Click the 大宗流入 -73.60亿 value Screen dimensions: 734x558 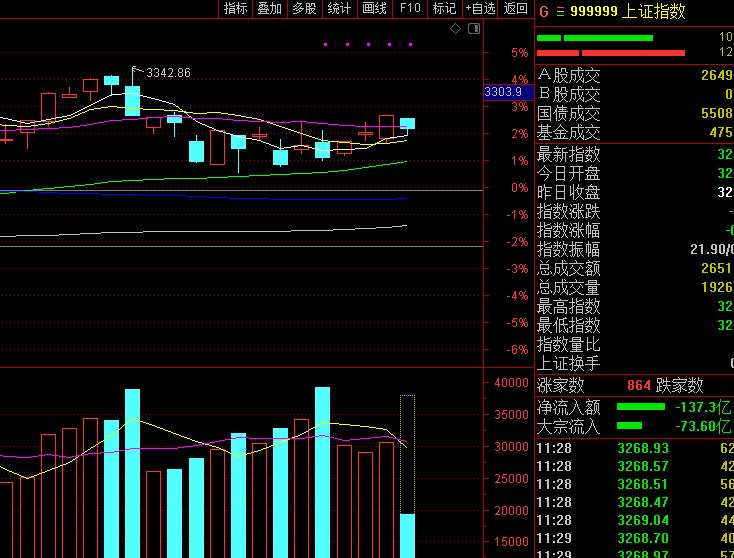[x=703, y=426]
